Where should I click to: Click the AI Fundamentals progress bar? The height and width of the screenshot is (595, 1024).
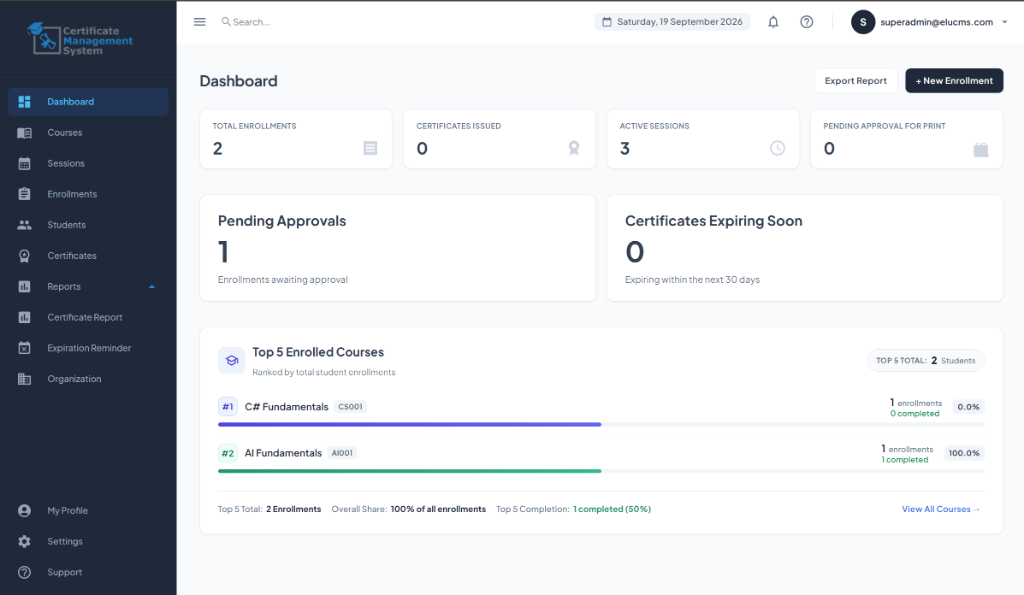coord(601,471)
